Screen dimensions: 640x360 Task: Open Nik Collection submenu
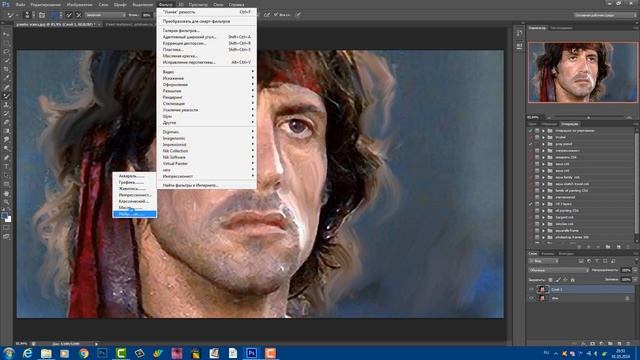pos(207,151)
